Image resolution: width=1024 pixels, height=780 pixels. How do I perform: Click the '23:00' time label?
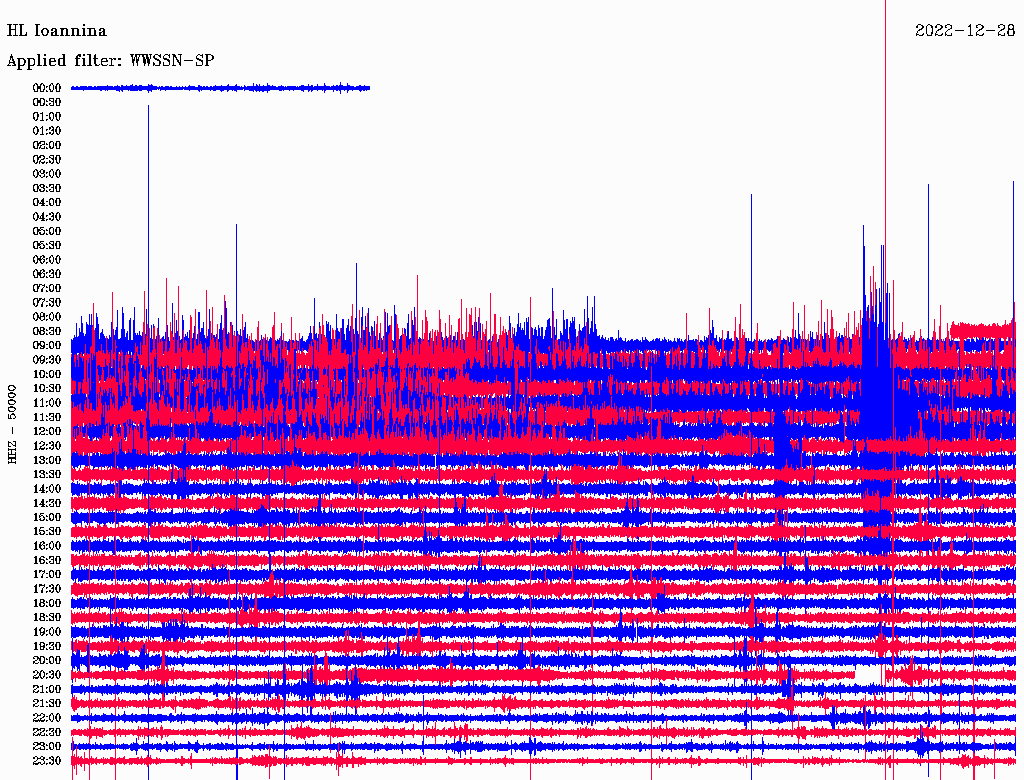(47, 747)
